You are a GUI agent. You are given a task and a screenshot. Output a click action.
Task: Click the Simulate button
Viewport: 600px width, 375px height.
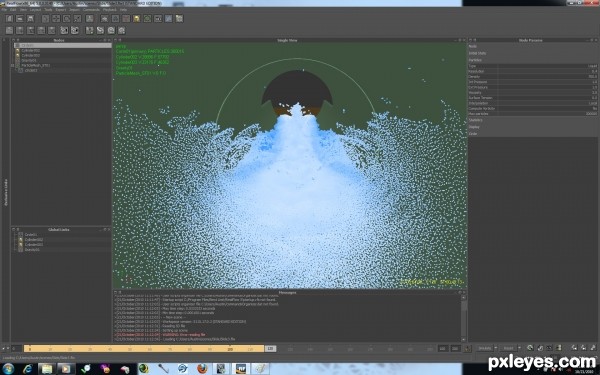(484, 348)
